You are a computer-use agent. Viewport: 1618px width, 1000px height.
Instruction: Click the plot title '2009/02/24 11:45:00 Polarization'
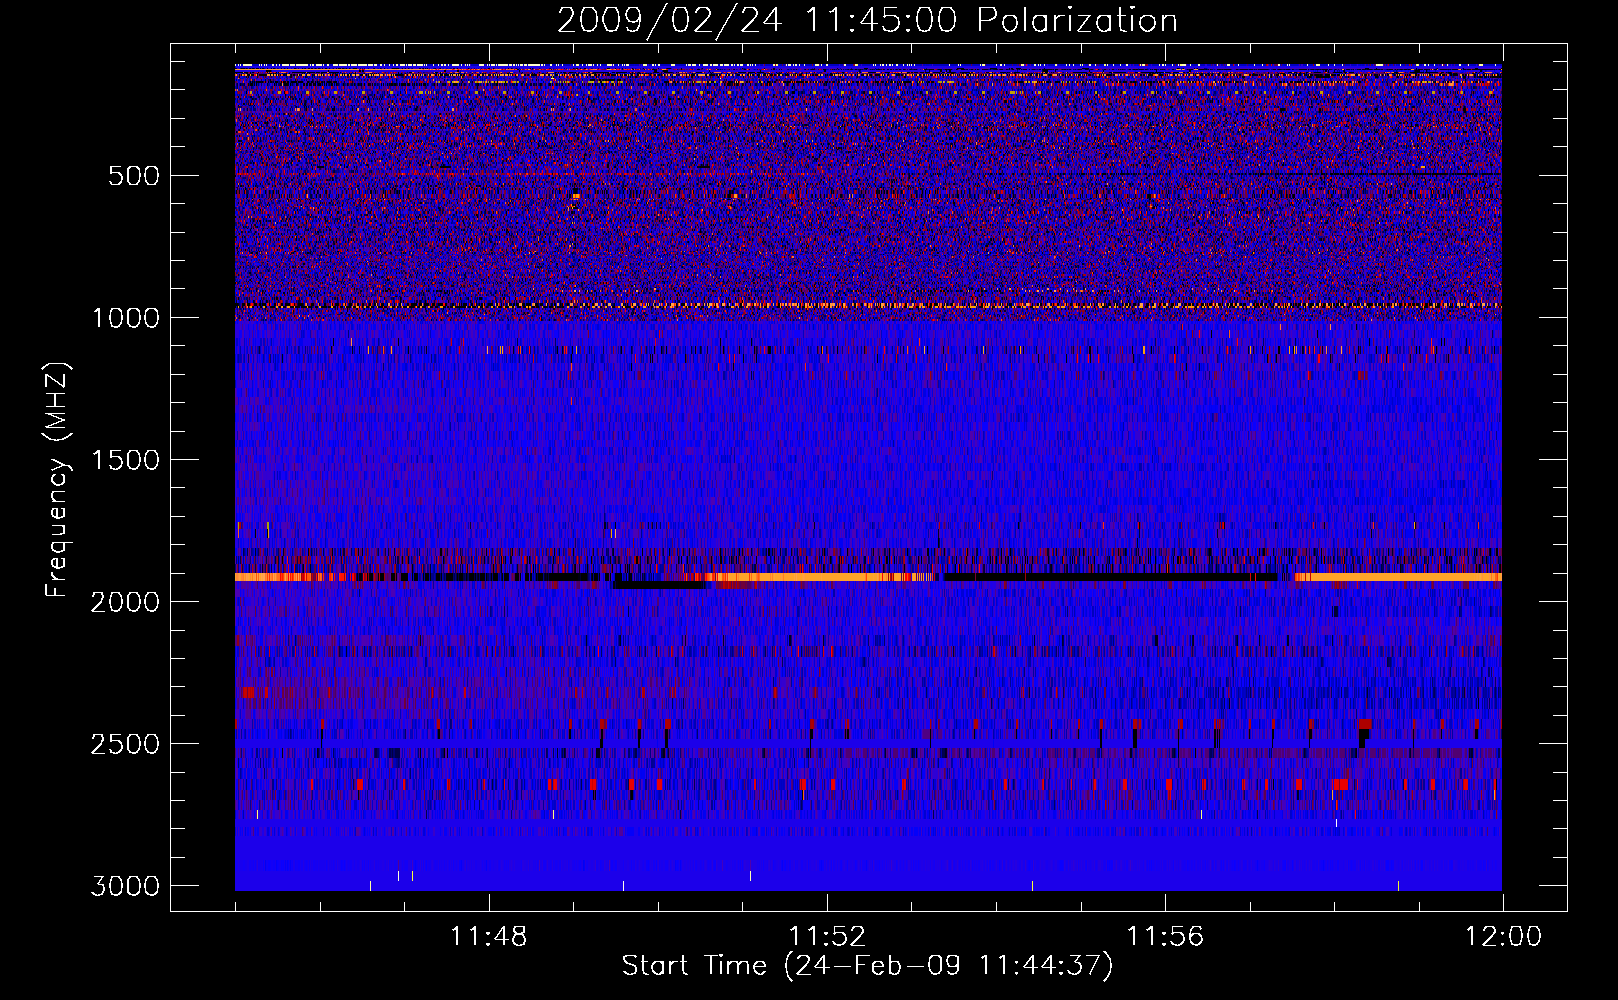867,20
